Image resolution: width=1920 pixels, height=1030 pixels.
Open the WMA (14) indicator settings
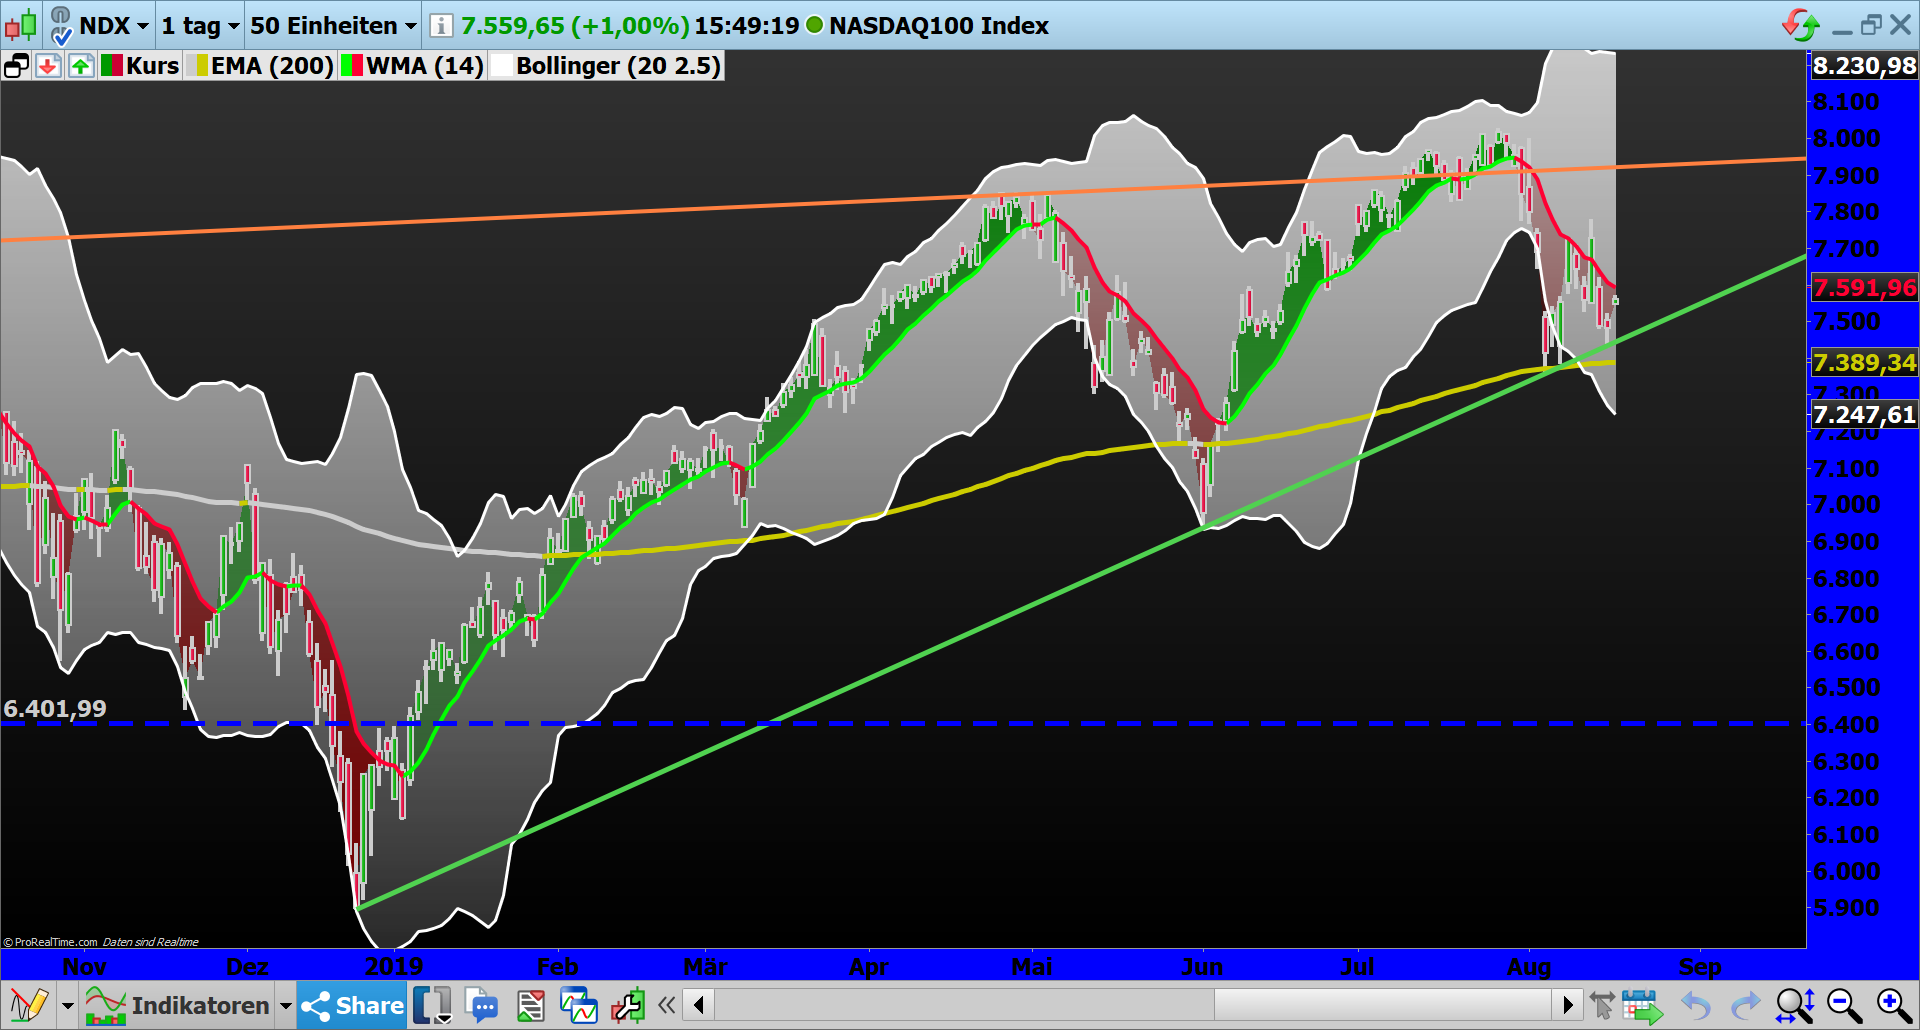[424, 66]
